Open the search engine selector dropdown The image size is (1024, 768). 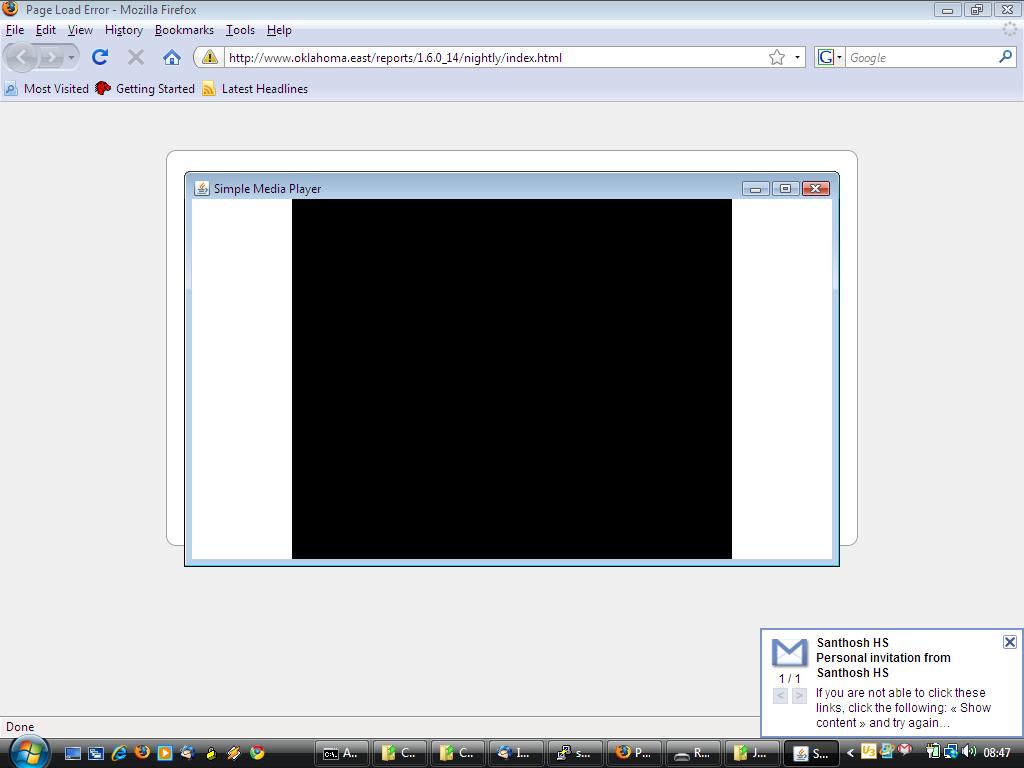coord(830,57)
